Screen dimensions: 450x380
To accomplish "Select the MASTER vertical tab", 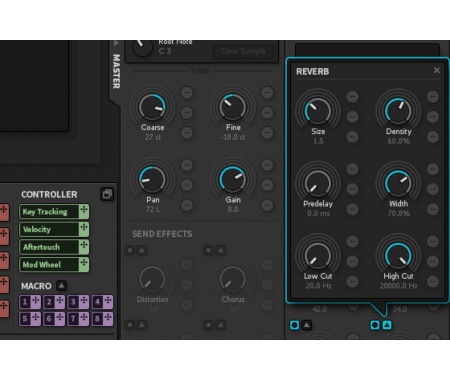I will coord(116,71).
